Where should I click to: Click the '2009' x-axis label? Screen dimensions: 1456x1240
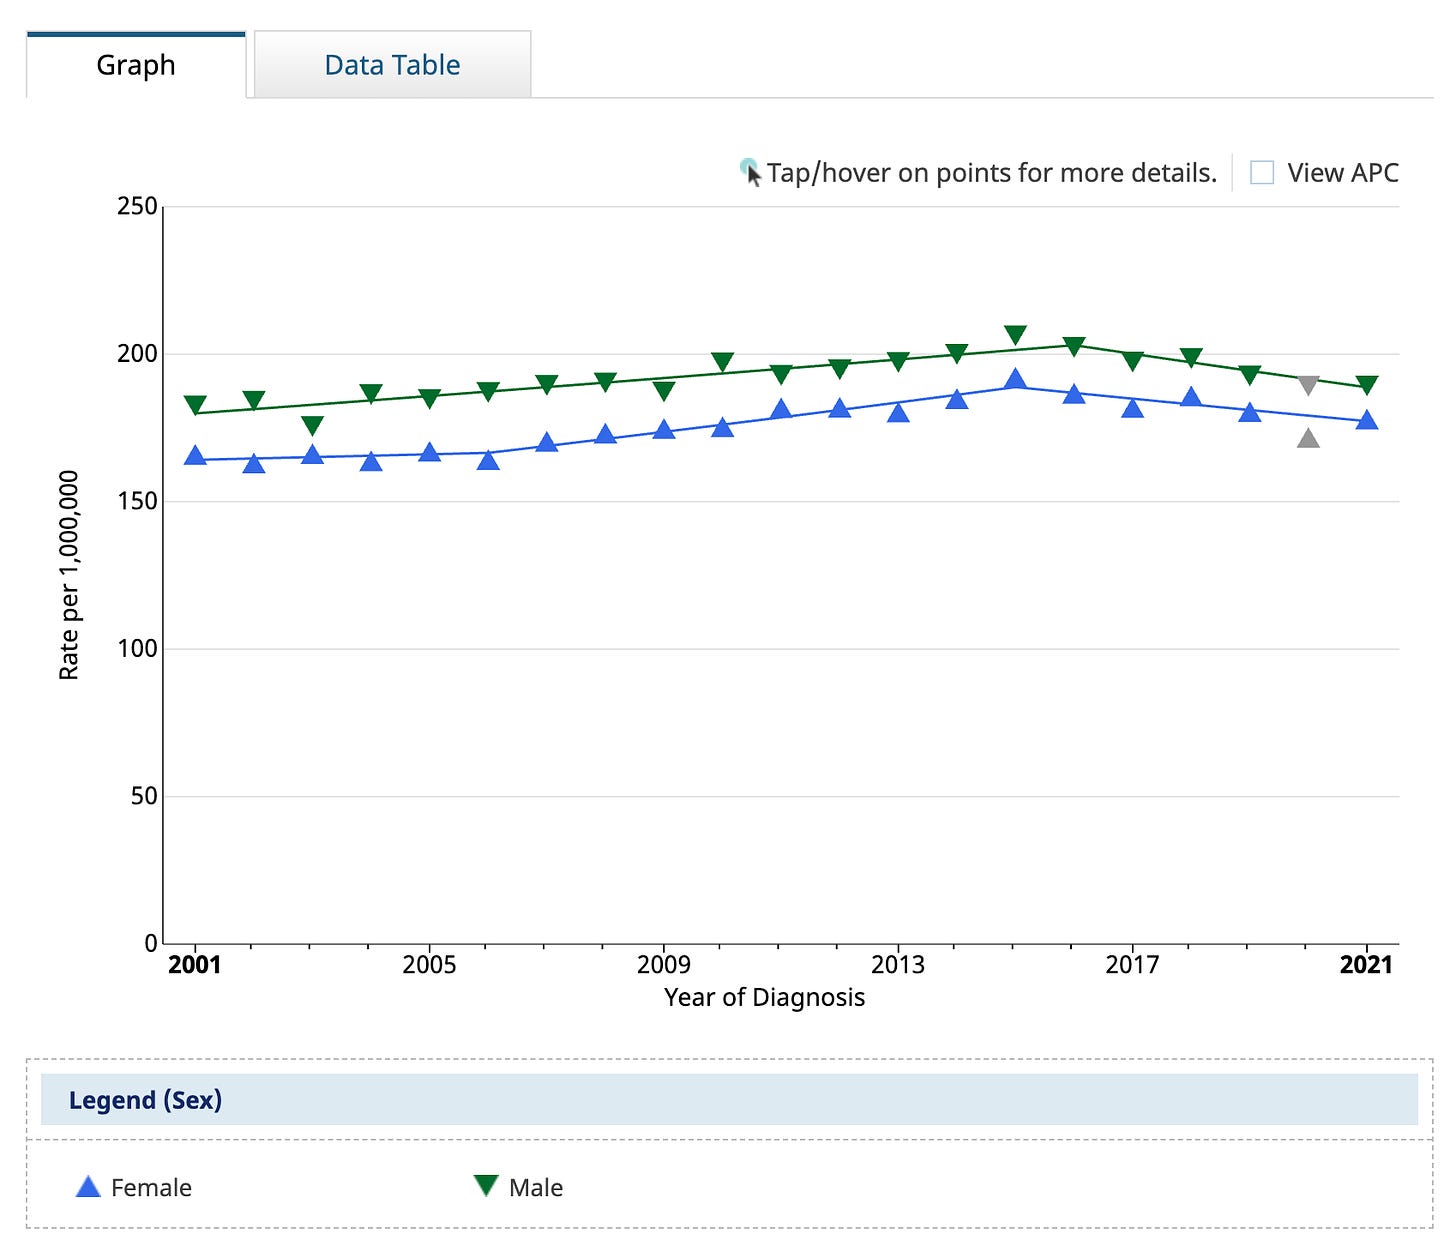click(x=664, y=965)
